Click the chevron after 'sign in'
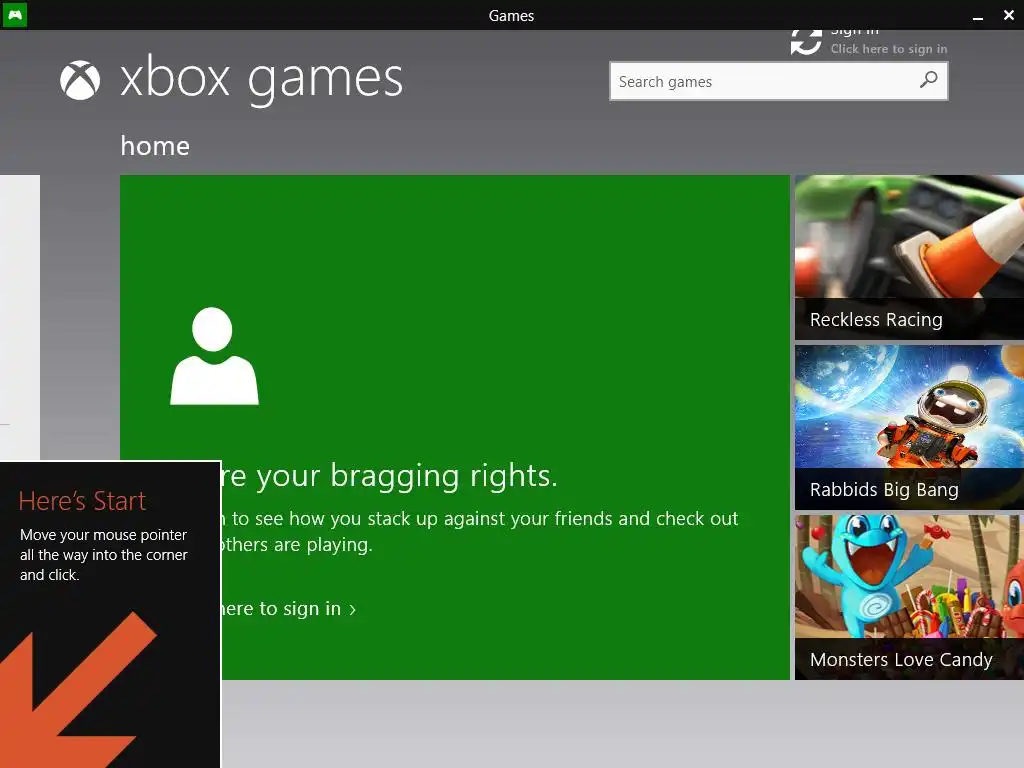The height and width of the screenshot is (768, 1024). (353, 610)
